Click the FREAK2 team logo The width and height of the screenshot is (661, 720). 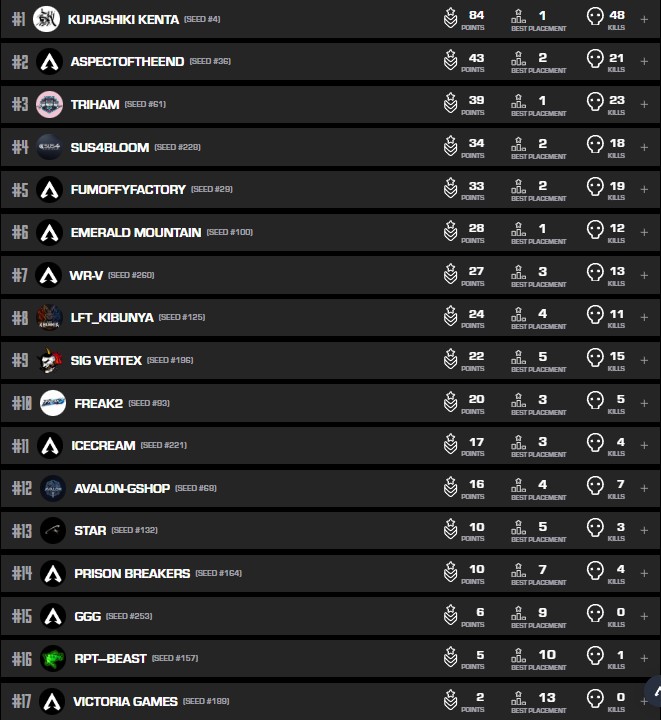coord(52,403)
